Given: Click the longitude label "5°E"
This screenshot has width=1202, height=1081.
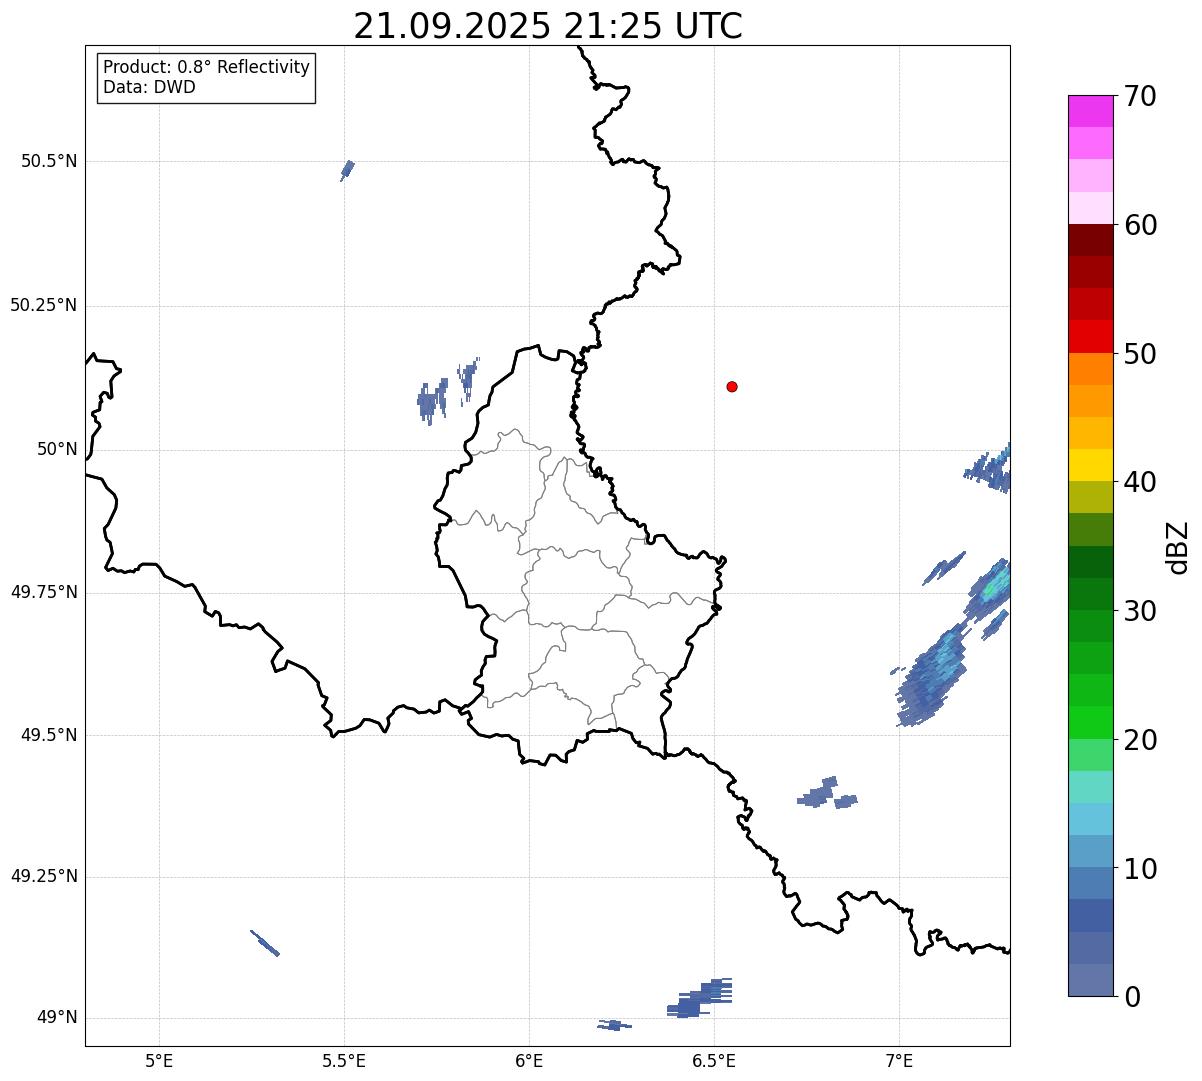Looking at the screenshot, I should [159, 1060].
